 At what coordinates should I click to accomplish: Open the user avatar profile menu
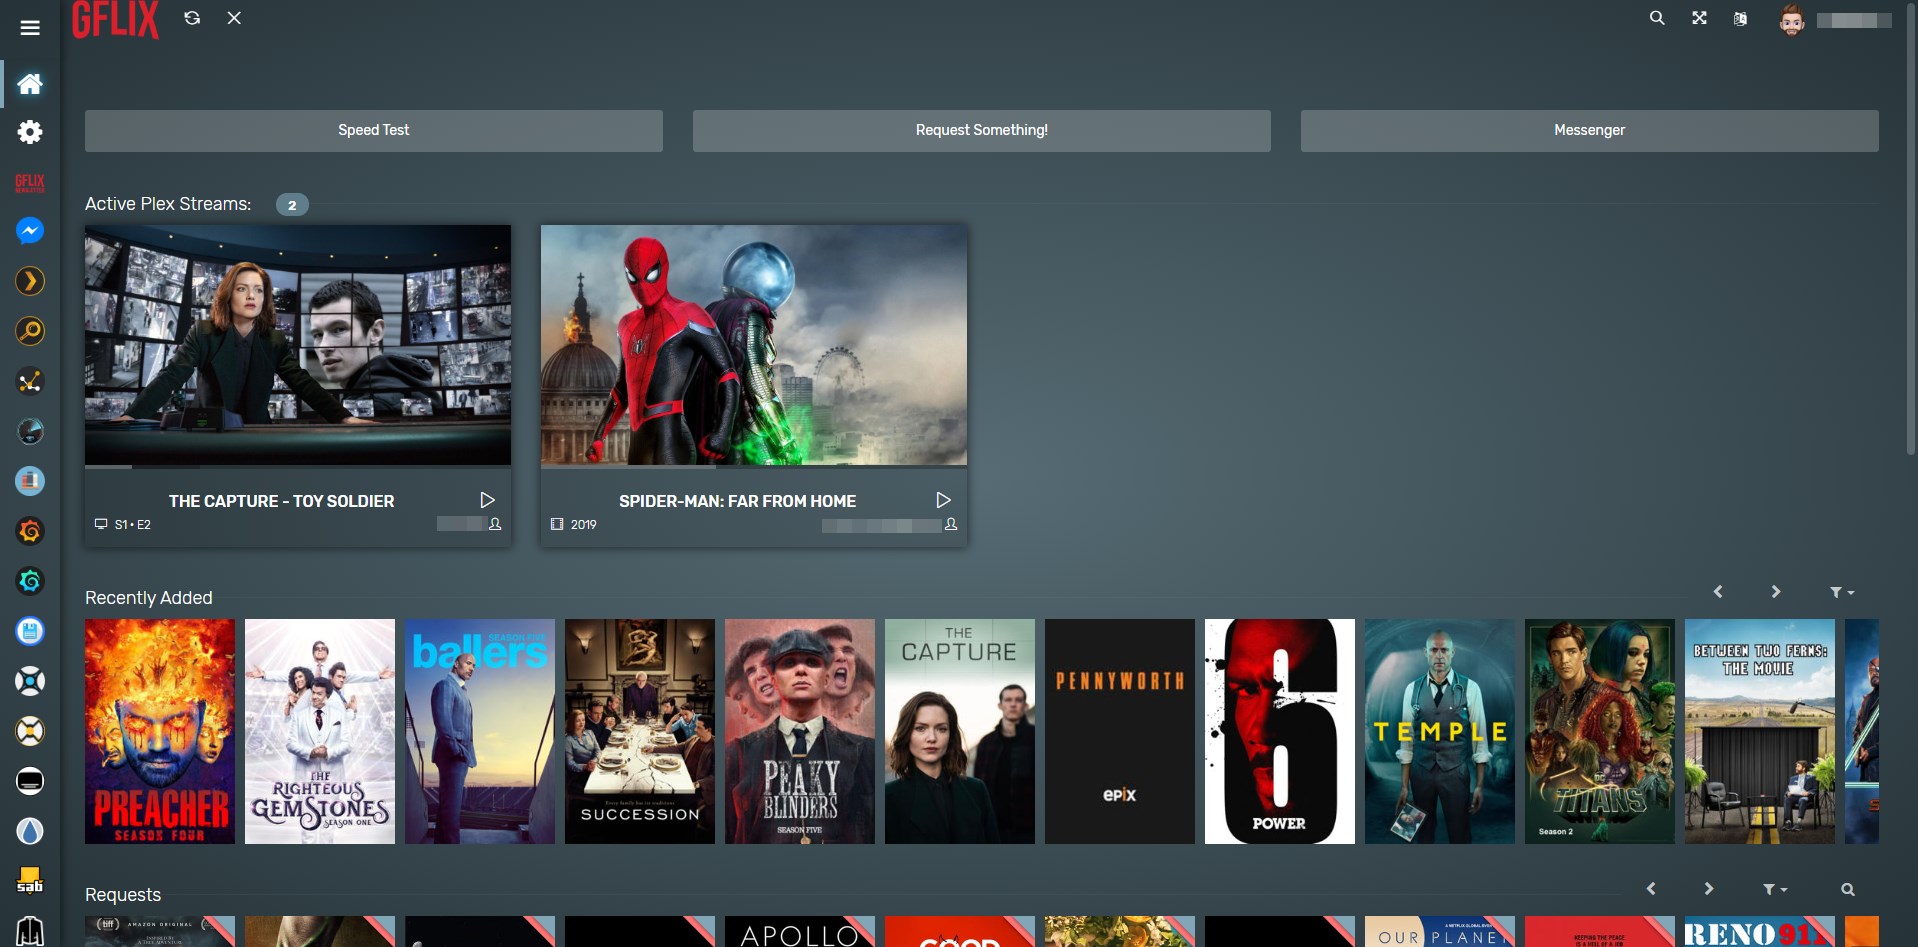[x=1791, y=20]
